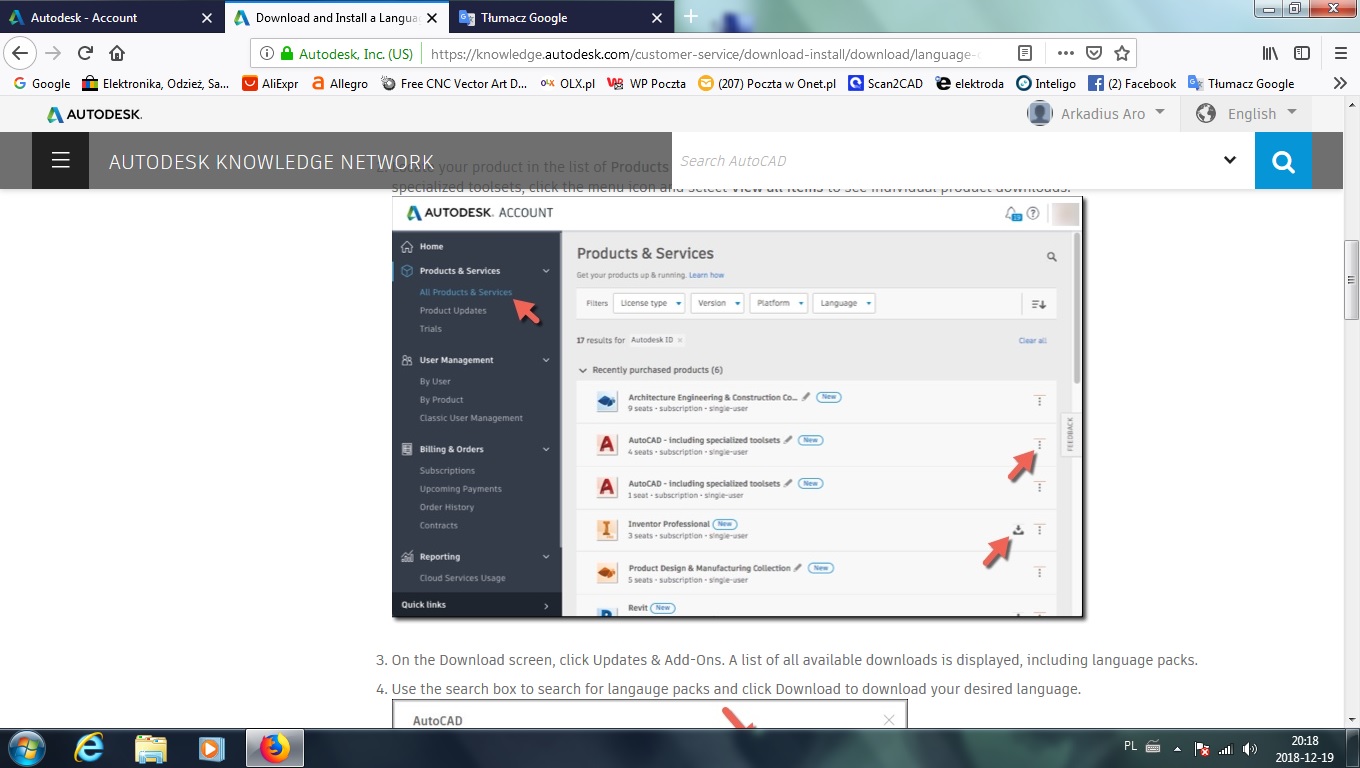
Task: Click the page vertical scrollbar thumb
Action: (x=1351, y=279)
